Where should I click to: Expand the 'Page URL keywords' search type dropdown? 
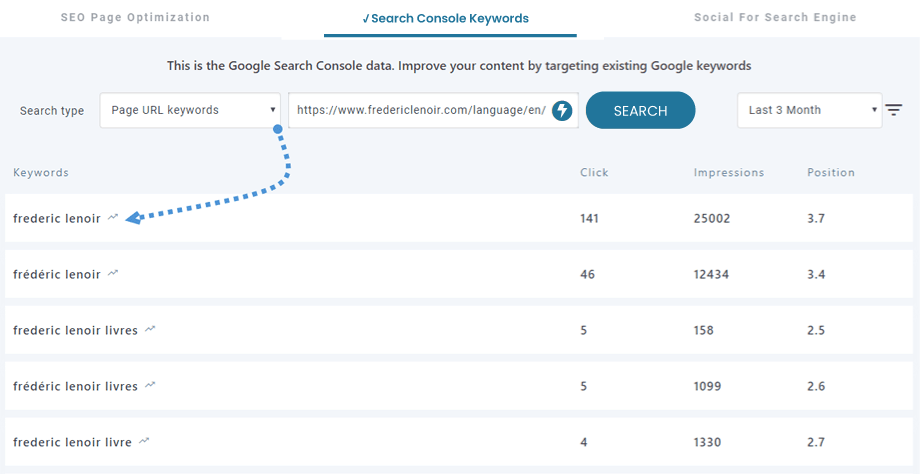190,110
